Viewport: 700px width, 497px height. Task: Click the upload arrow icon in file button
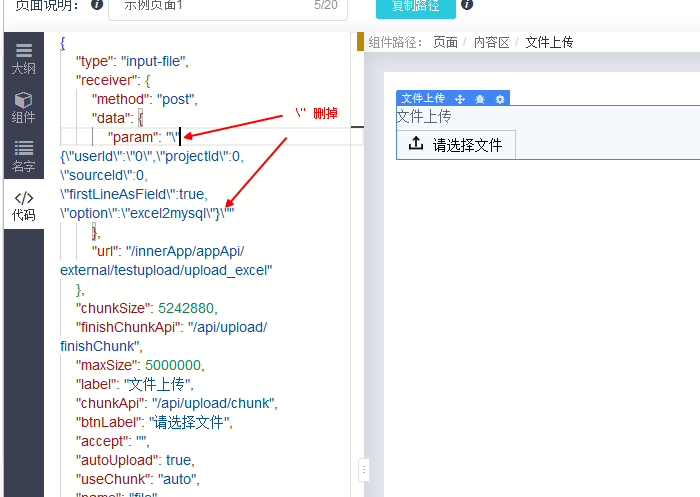pos(416,144)
